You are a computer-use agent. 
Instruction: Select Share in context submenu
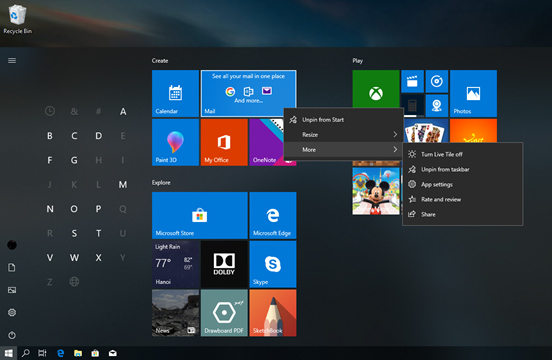pyautogui.click(x=463, y=214)
